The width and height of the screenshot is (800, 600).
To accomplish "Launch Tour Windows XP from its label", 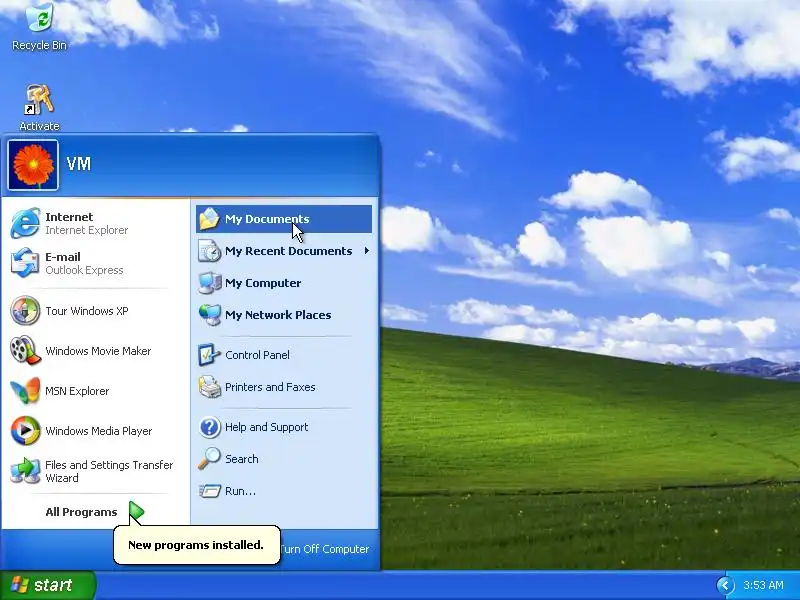I will [87, 311].
